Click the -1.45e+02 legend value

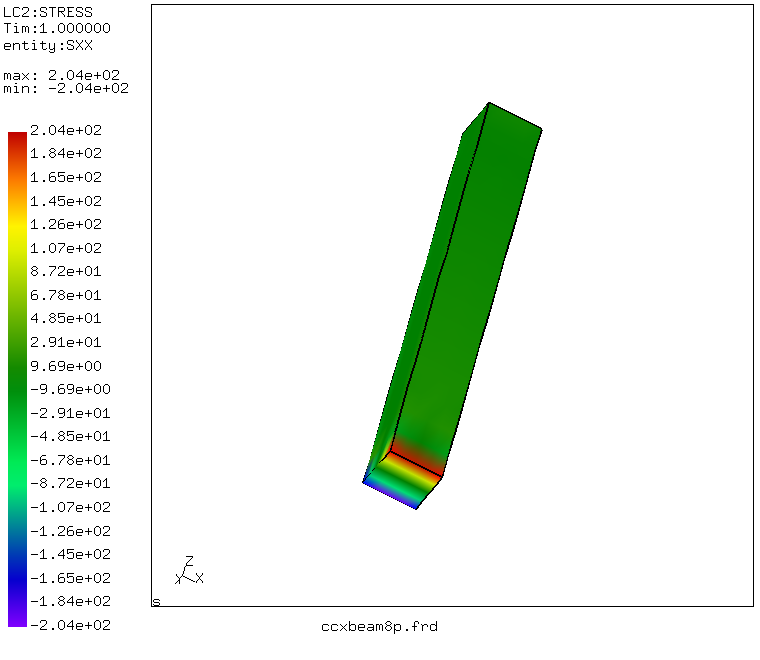(x=70, y=554)
